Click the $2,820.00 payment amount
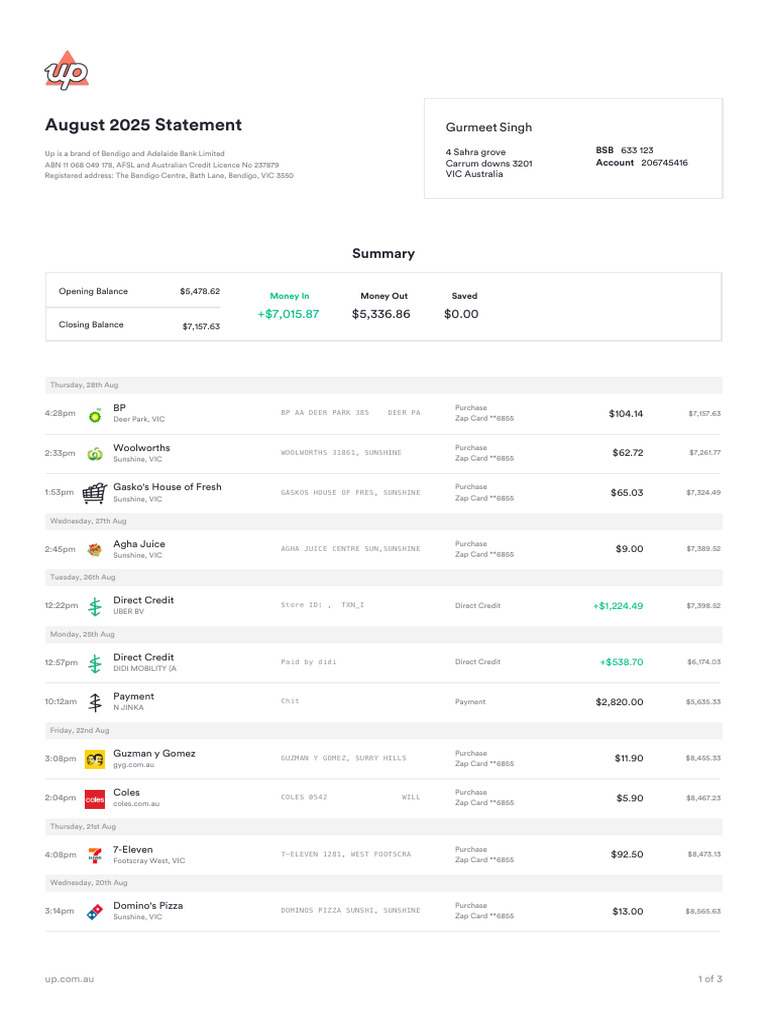768x1024 pixels. (x=619, y=702)
